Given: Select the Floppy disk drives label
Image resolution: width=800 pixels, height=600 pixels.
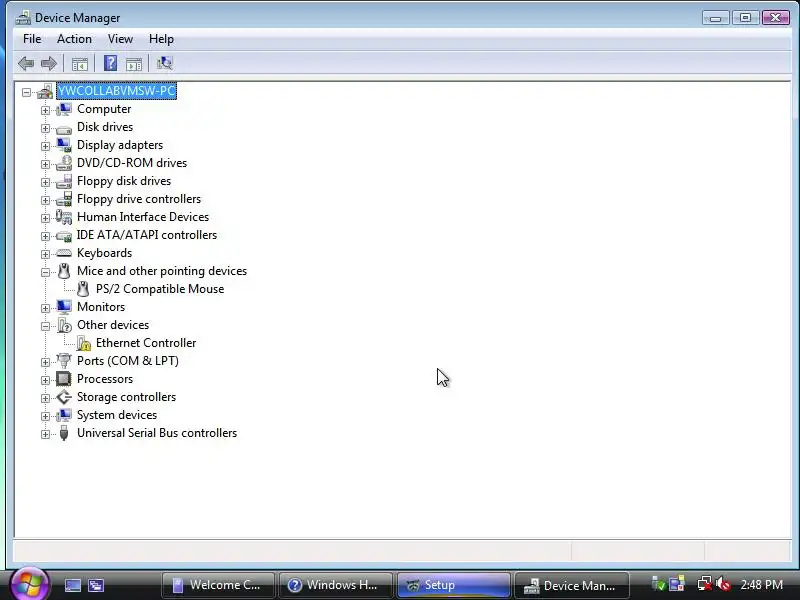Looking at the screenshot, I should (124, 181).
